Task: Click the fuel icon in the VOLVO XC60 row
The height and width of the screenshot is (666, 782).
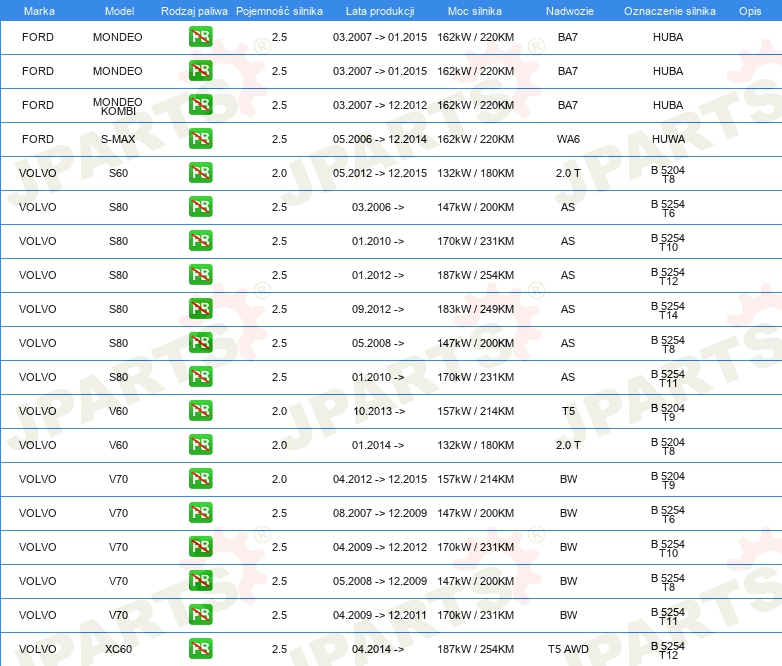Action: tap(200, 649)
